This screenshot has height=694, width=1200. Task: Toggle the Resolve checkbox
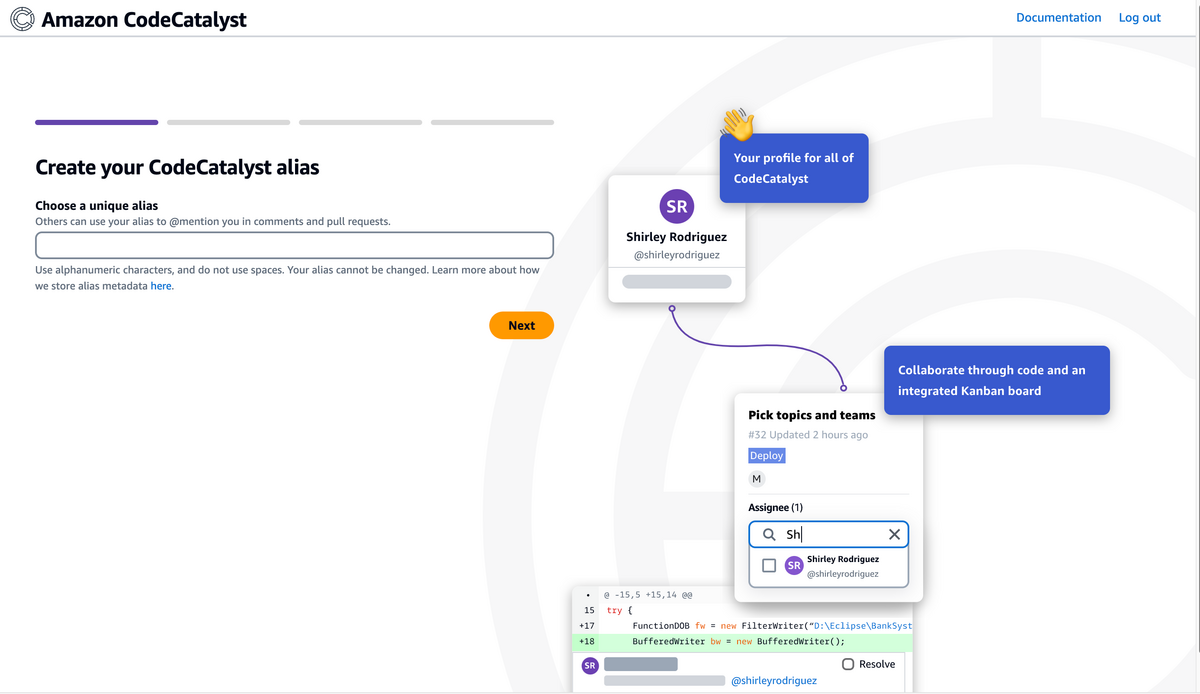coord(848,664)
